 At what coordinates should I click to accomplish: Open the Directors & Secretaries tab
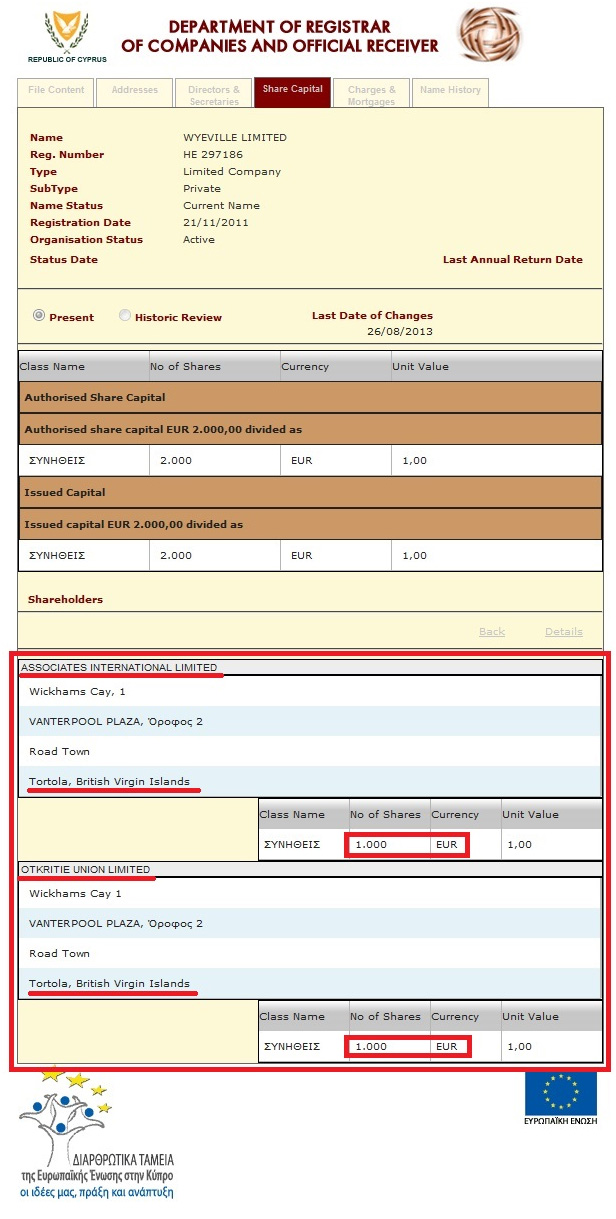tap(214, 94)
